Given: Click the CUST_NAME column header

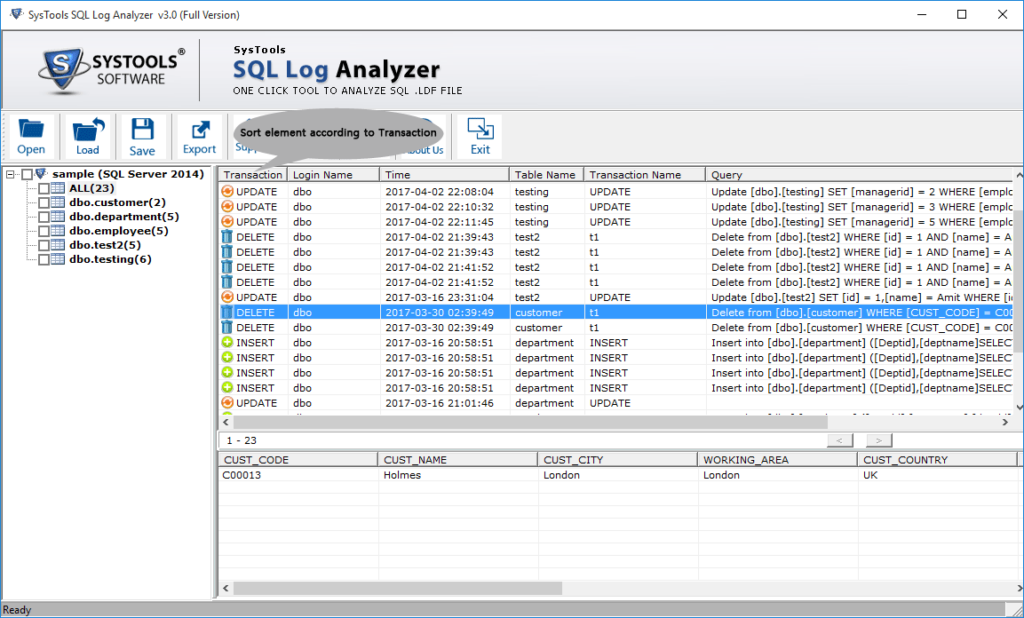Looking at the screenshot, I should pyautogui.click(x=458, y=460).
